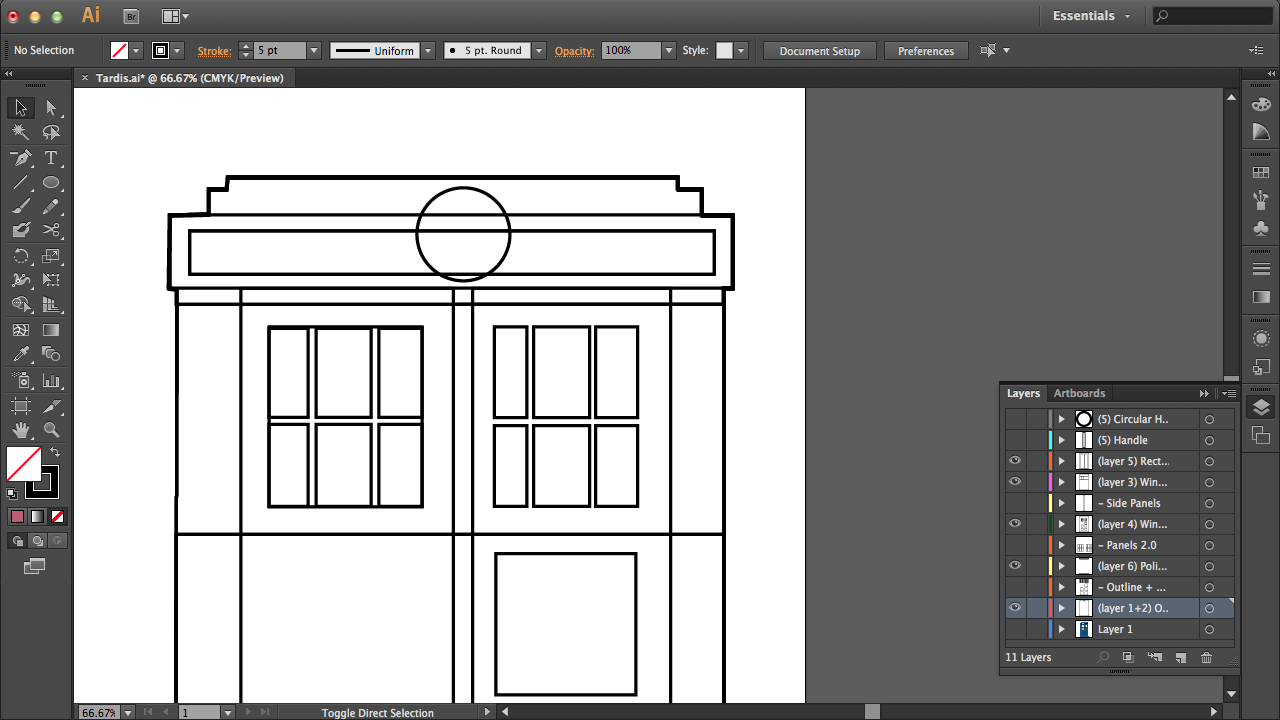Select the Paintbrush tool
Viewport: 1280px width, 720px height.
coord(21,207)
